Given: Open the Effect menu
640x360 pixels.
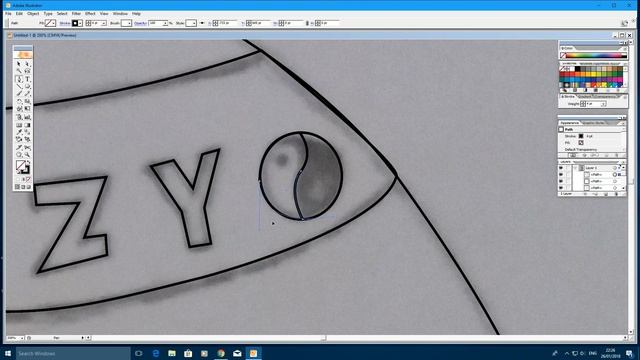Looking at the screenshot, I should [90, 13].
